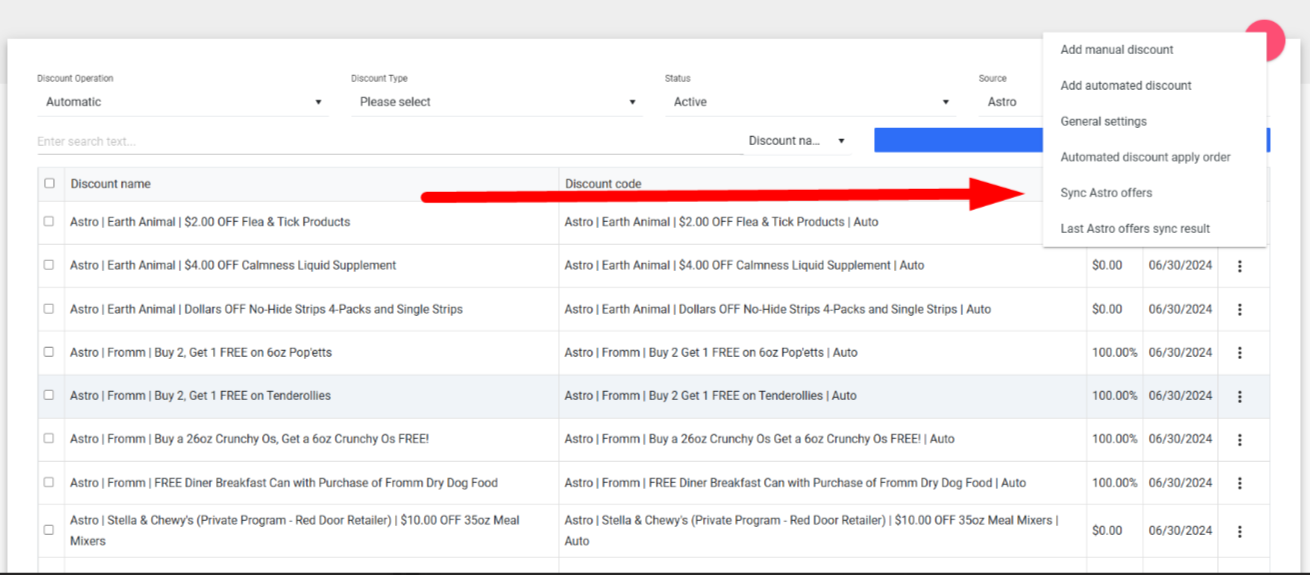Open row menu for Dollars OFF No-Hide Strips

[x=1240, y=310]
